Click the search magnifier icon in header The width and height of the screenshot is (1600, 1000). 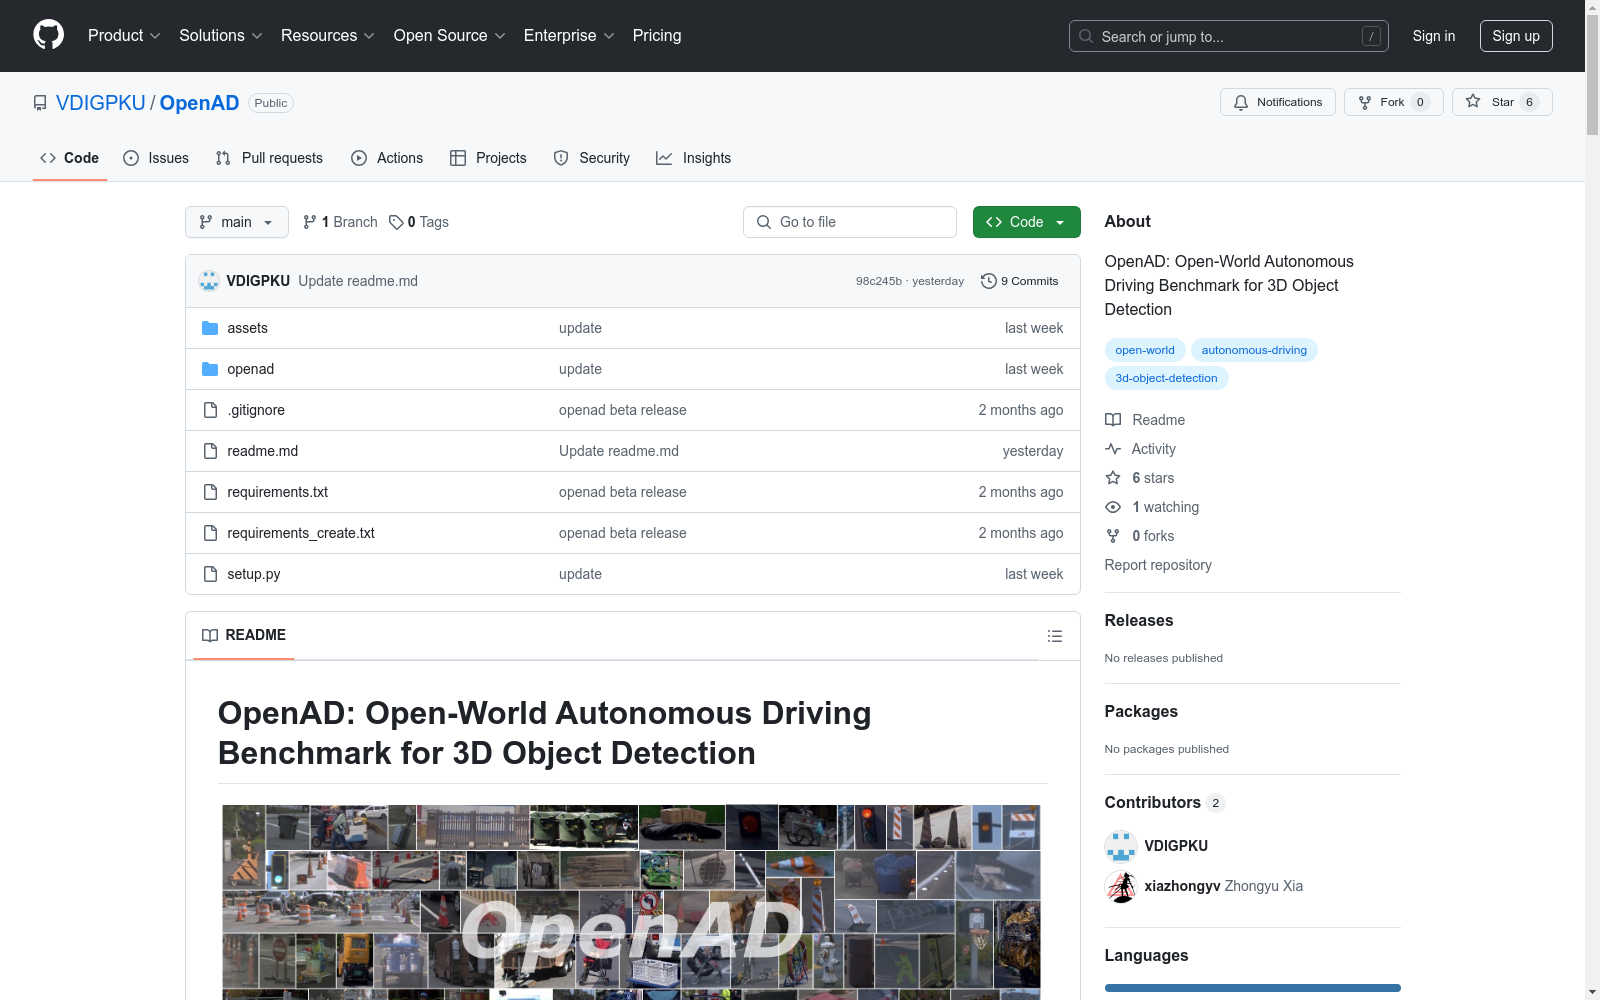tap(1086, 36)
